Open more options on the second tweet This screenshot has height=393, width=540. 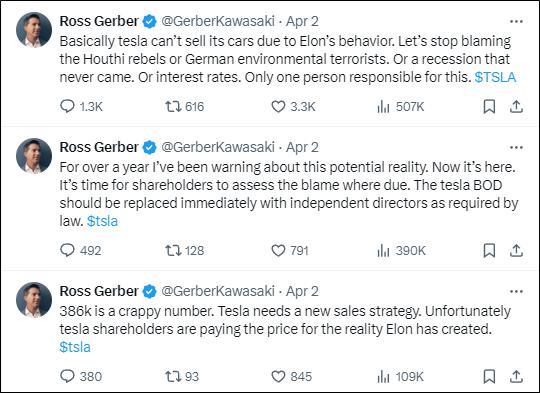tap(516, 147)
